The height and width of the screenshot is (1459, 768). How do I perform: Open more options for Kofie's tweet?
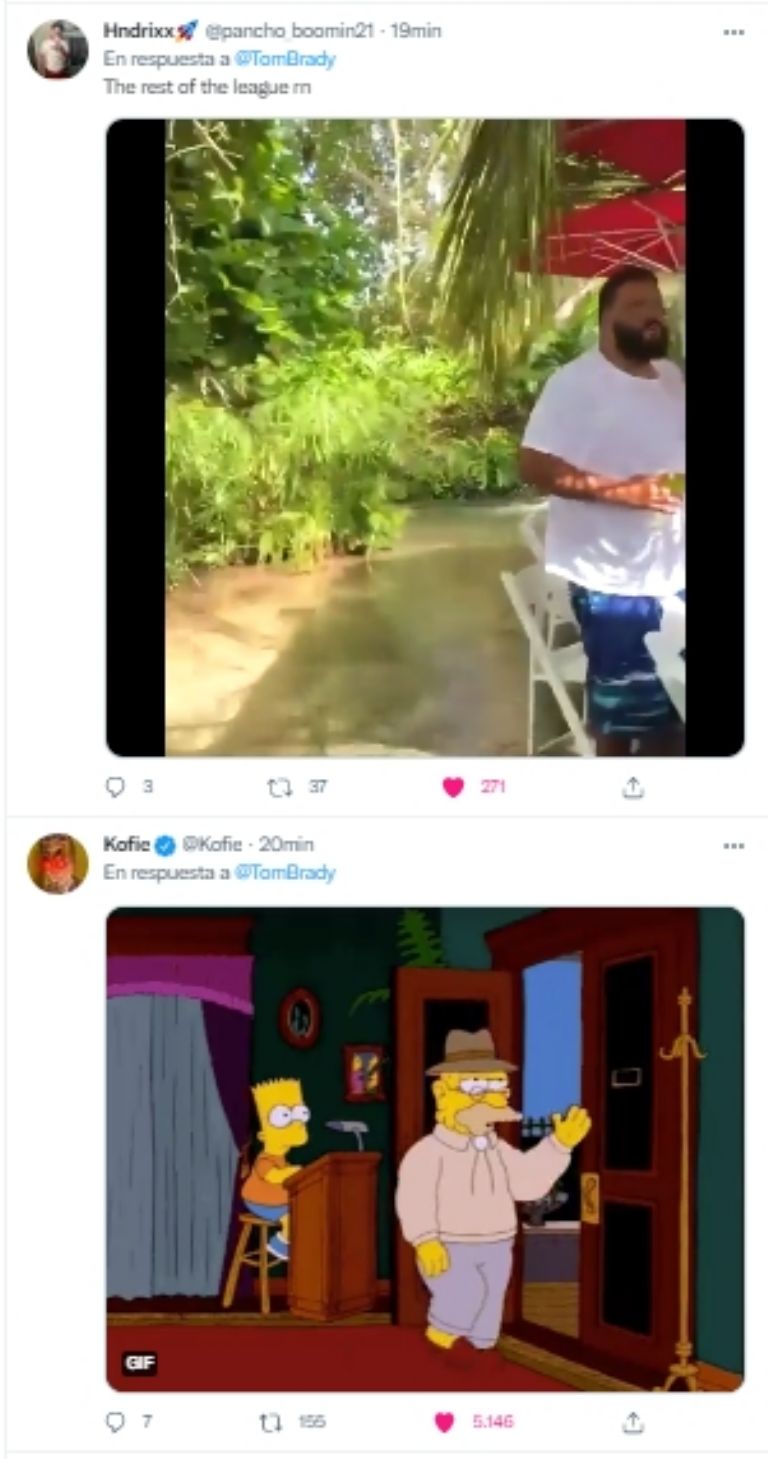click(x=734, y=846)
